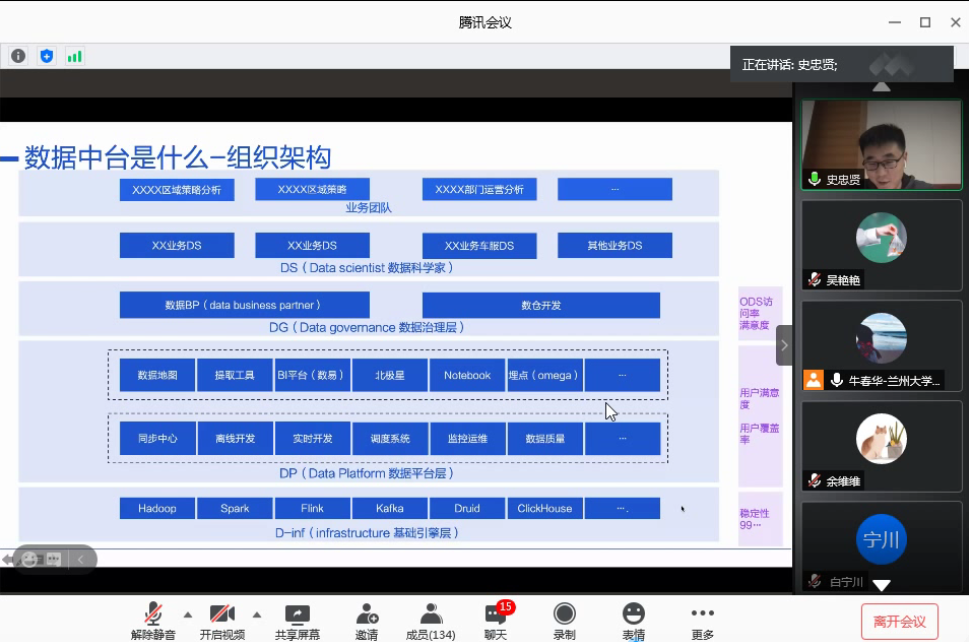The image size is (969, 642).
Task: Open the 成员 members list
Action: (430, 621)
